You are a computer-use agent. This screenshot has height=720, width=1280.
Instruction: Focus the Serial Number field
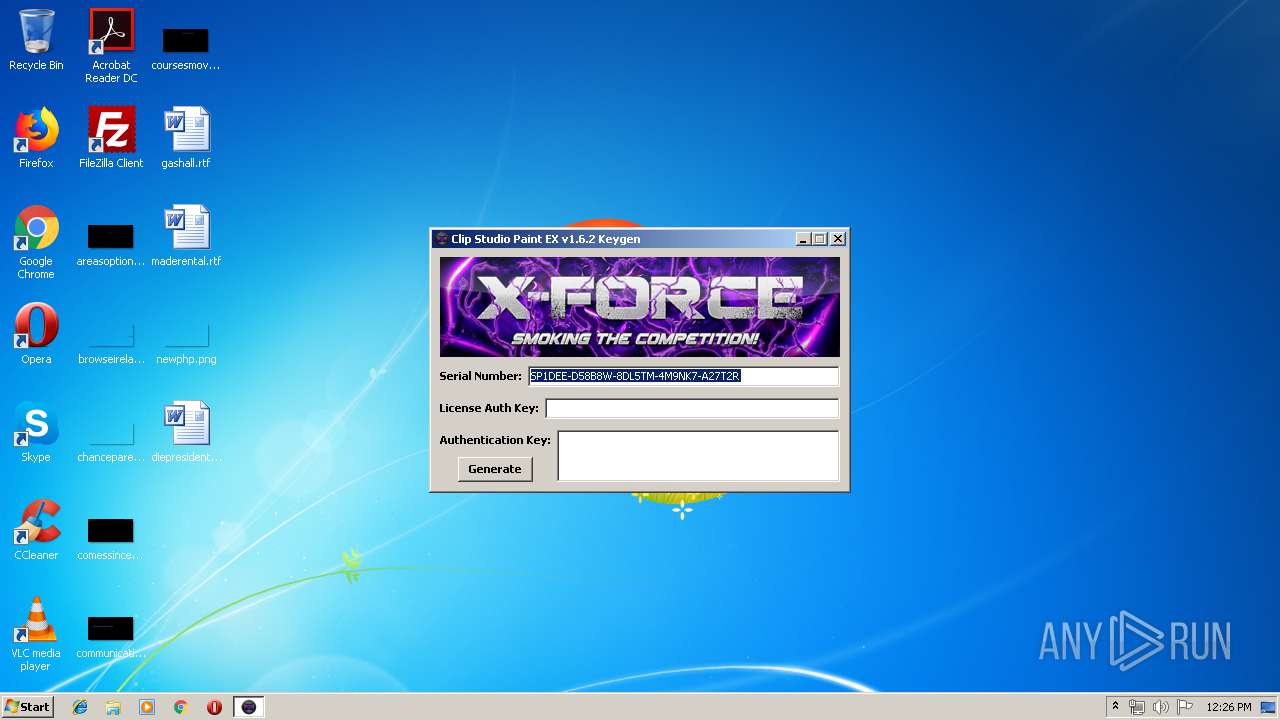[x=683, y=376]
